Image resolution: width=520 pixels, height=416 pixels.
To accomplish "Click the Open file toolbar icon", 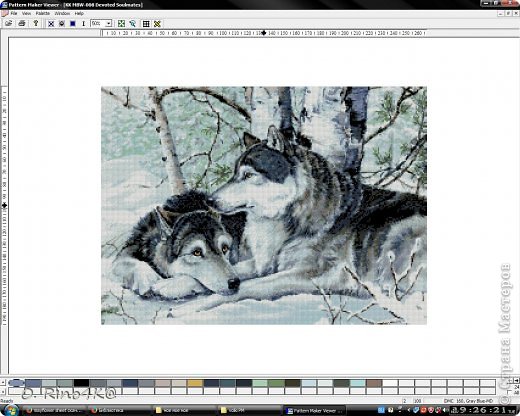I will [8, 23].
